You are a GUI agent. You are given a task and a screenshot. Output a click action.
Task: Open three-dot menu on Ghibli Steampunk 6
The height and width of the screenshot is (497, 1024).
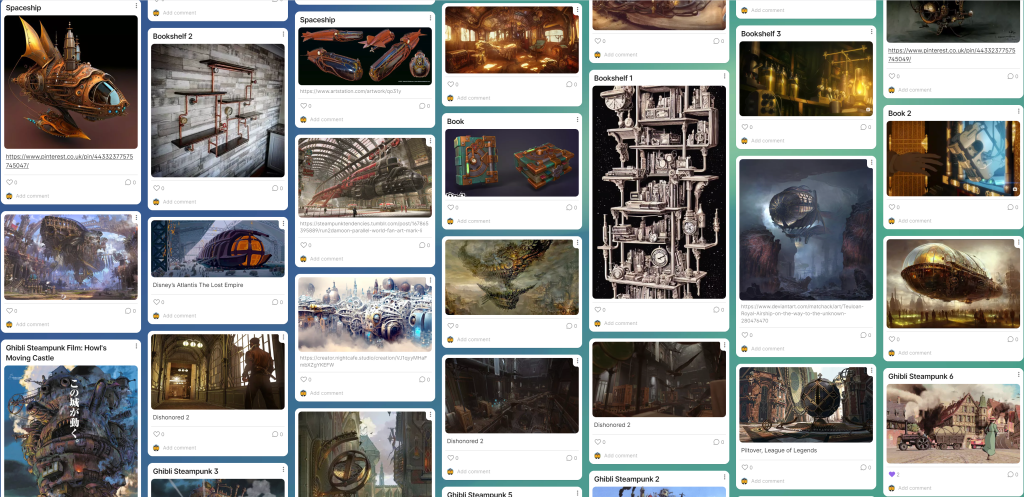click(x=1018, y=375)
